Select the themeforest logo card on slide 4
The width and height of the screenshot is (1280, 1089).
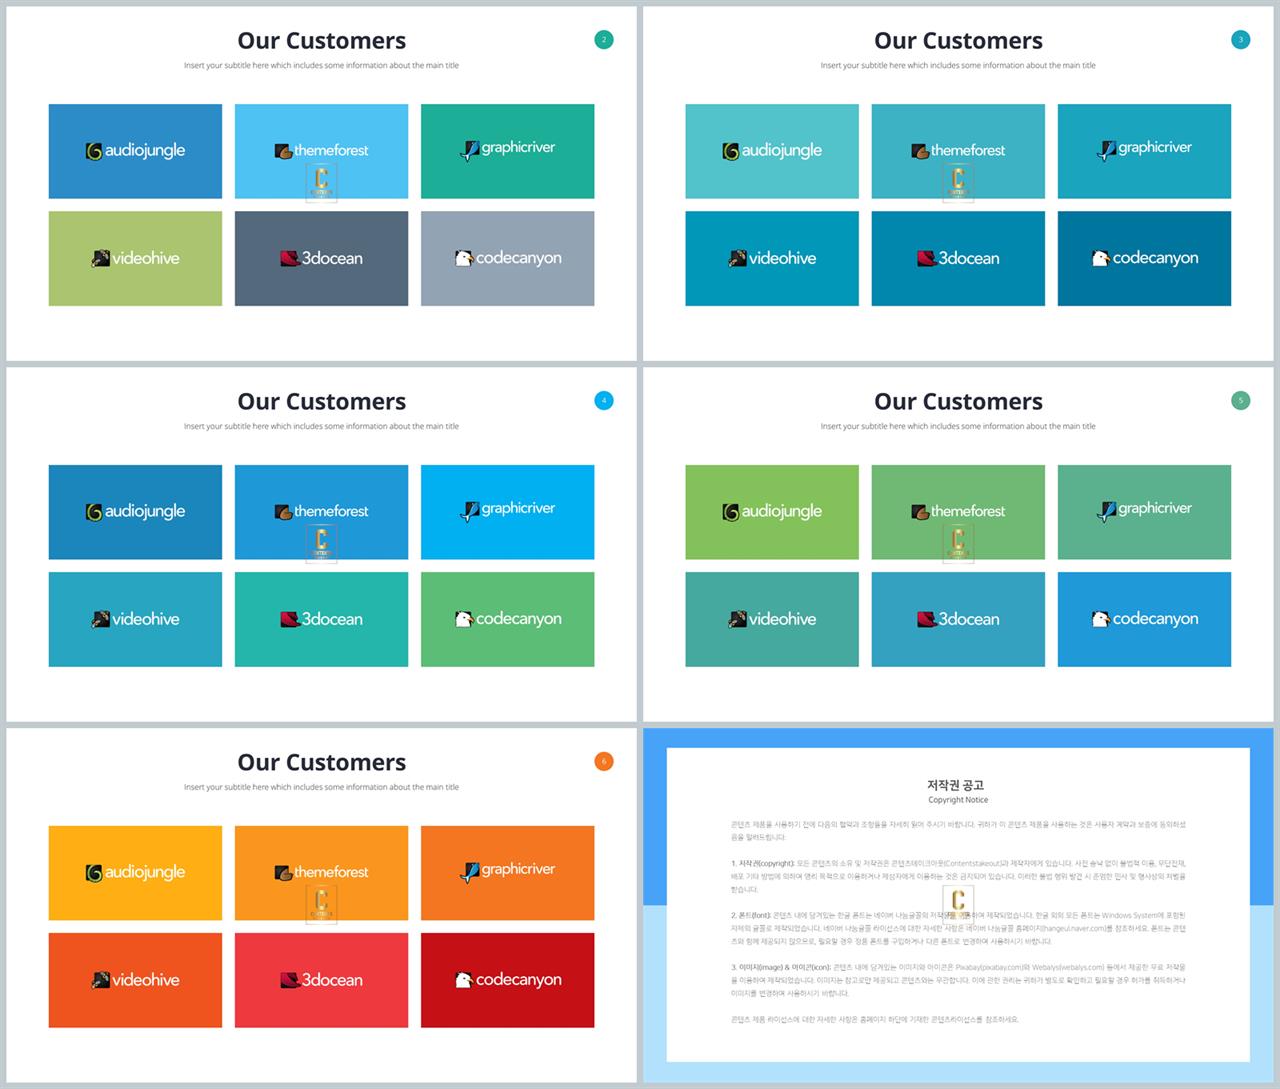point(321,512)
